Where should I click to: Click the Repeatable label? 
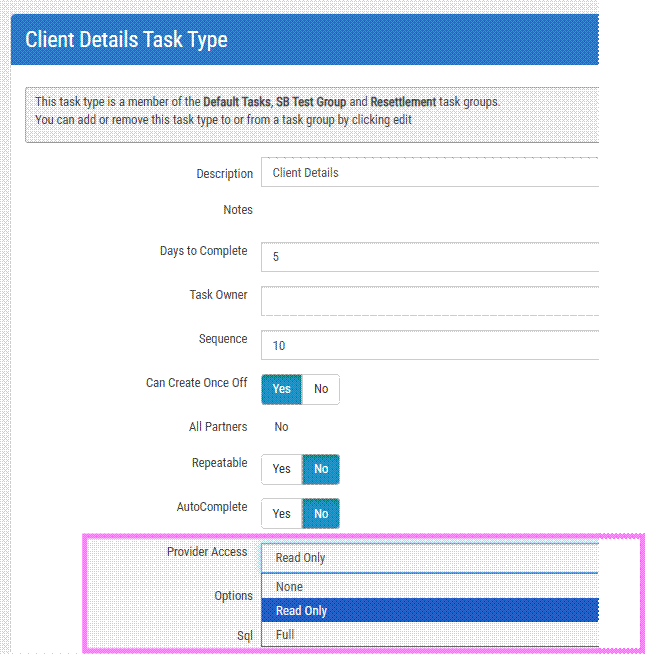click(x=219, y=463)
